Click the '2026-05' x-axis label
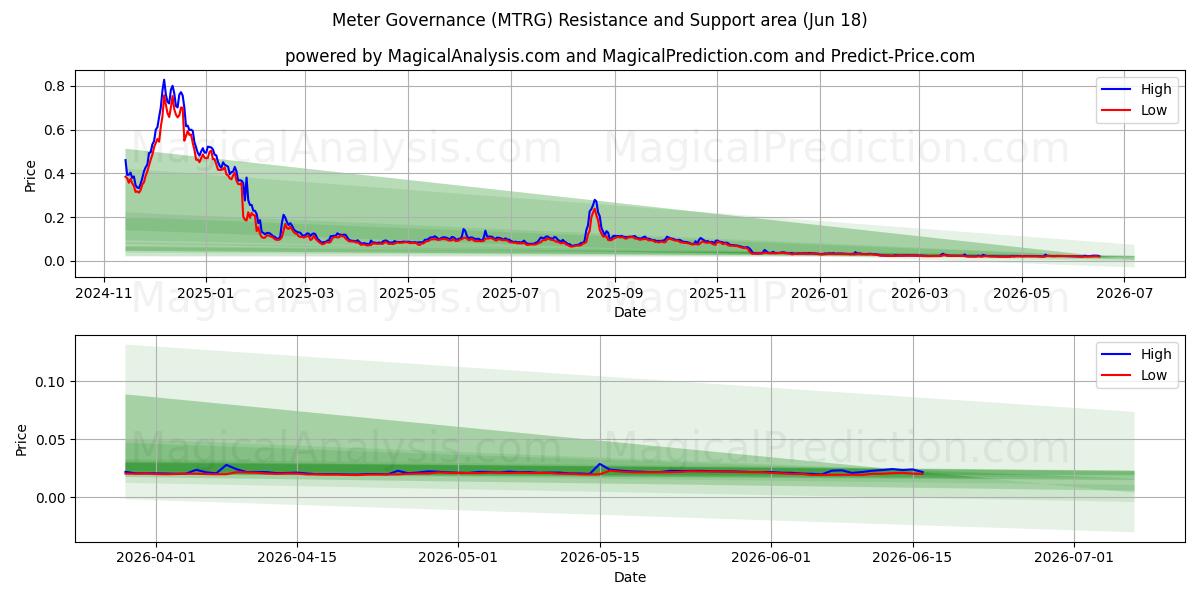The height and width of the screenshot is (600, 1200). [x=1021, y=293]
